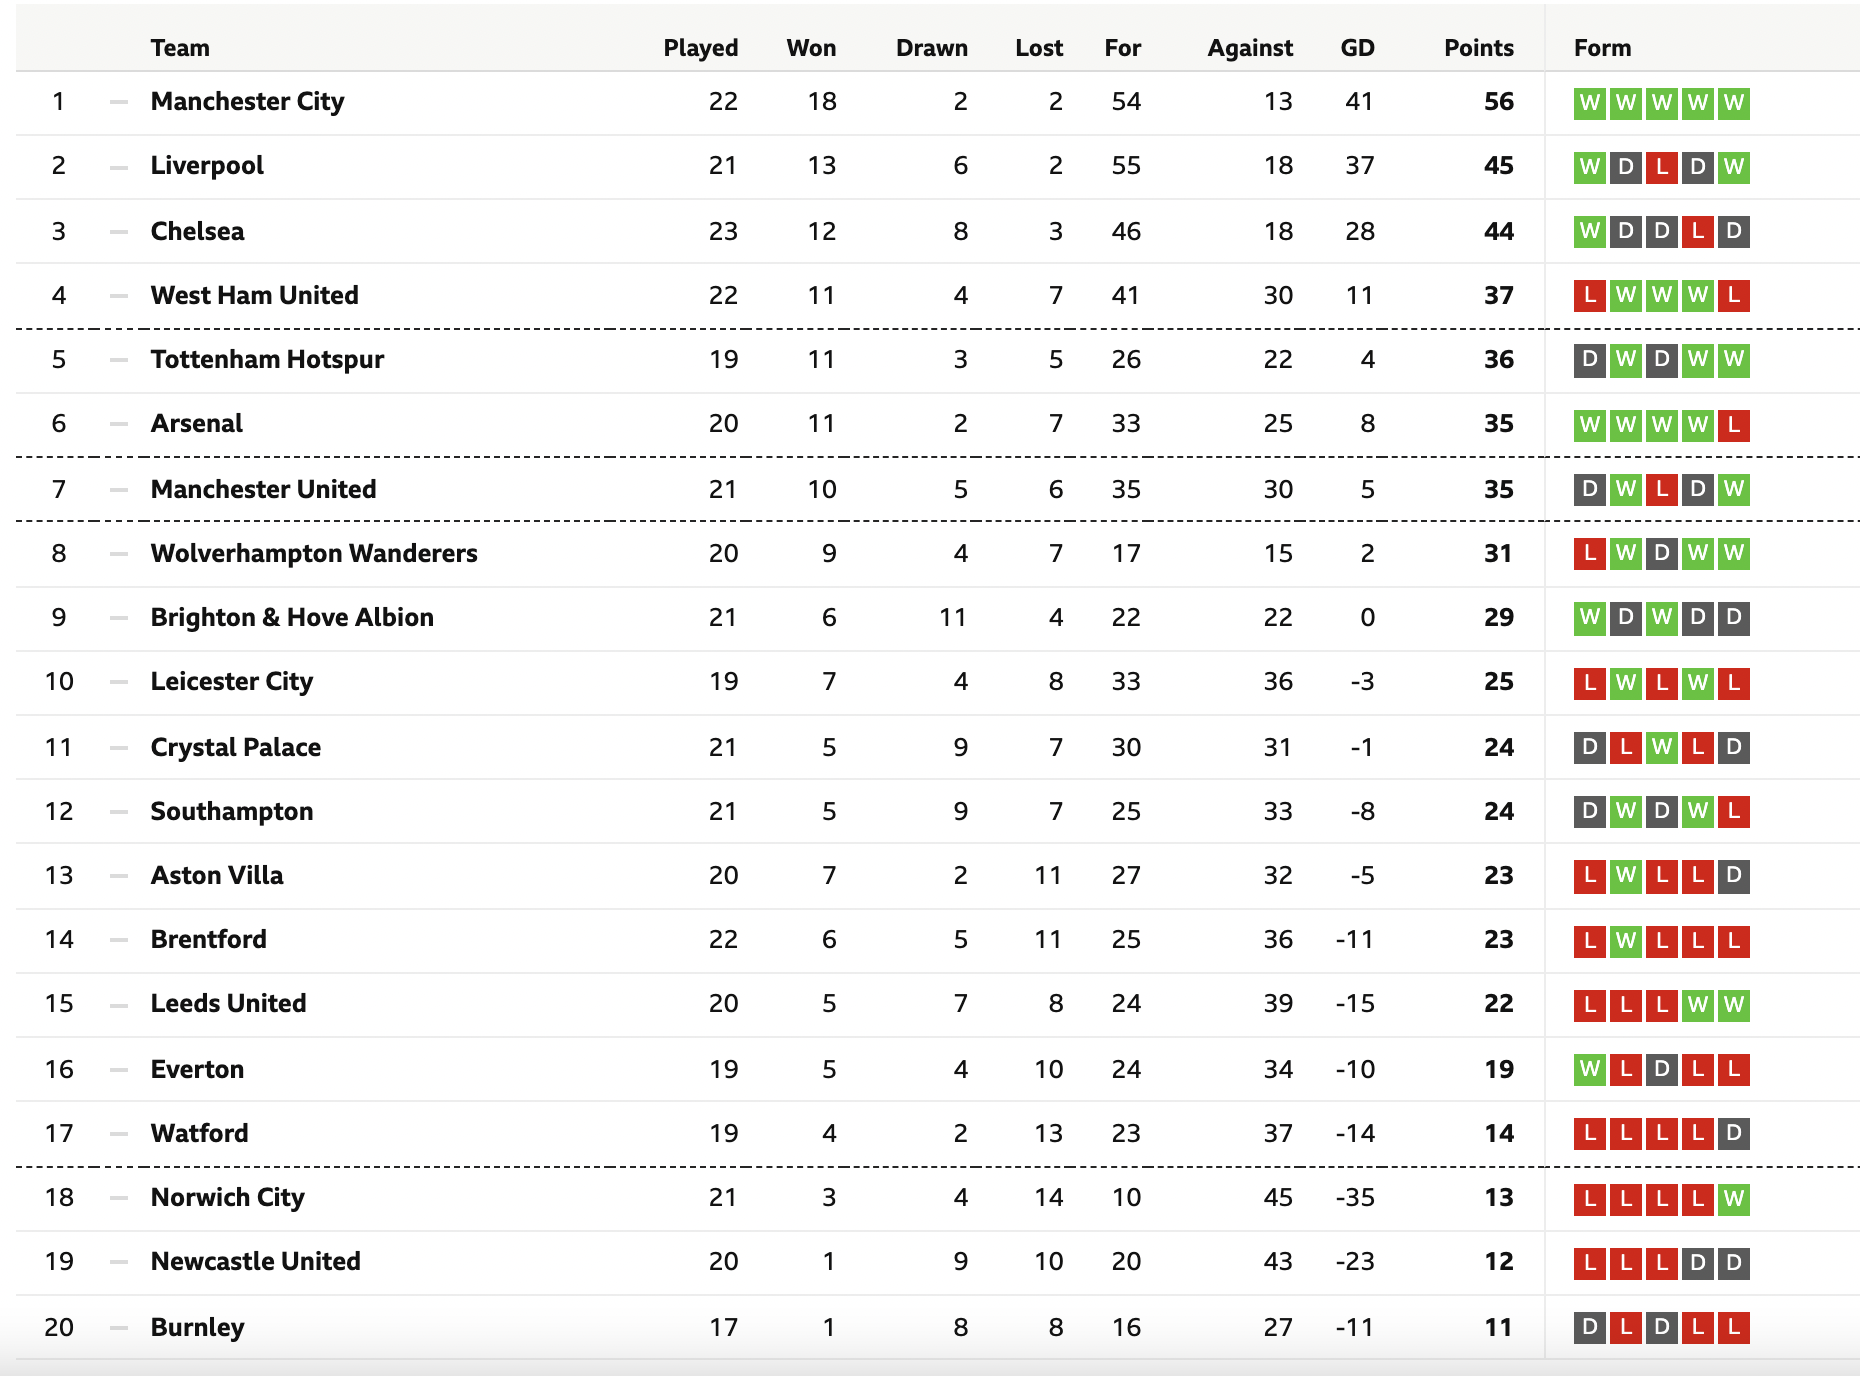The width and height of the screenshot is (1860, 1376).
Task: Open the Wolverhampton Wanderers team link
Action: pyautogui.click(x=314, y=553)
